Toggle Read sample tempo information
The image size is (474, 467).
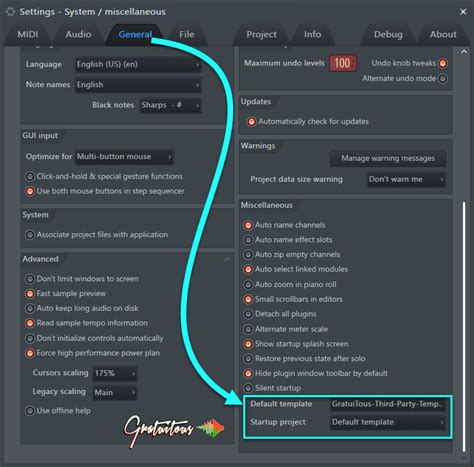pyautogui.click(x=30, y=323)
